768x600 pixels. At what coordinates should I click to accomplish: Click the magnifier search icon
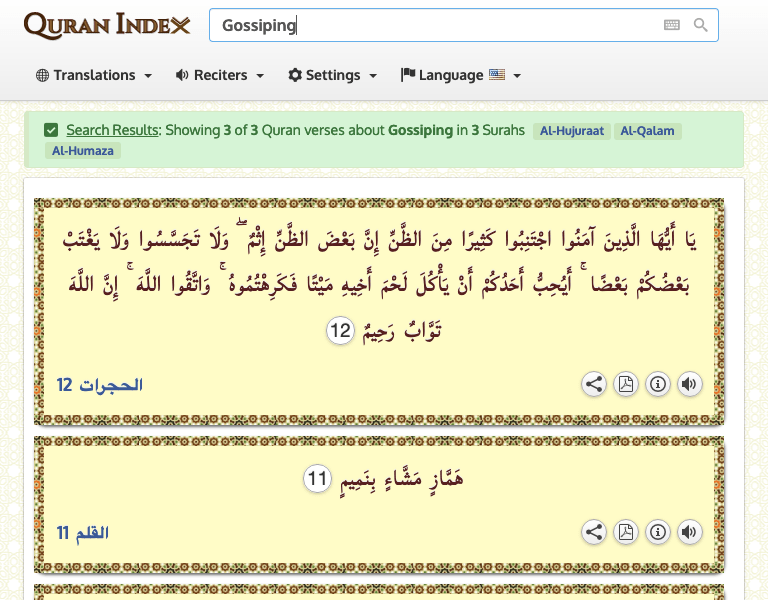coord(700,25)
